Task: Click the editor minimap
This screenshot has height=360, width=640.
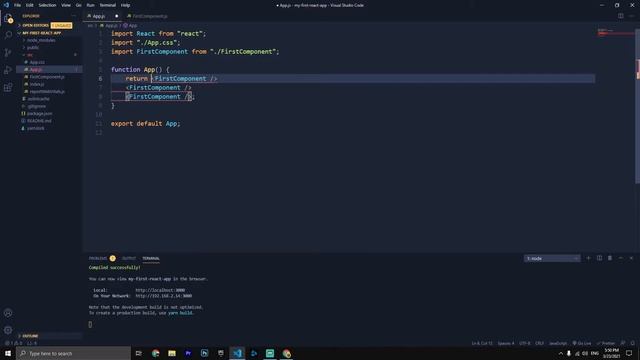Action: coord(615,32)
